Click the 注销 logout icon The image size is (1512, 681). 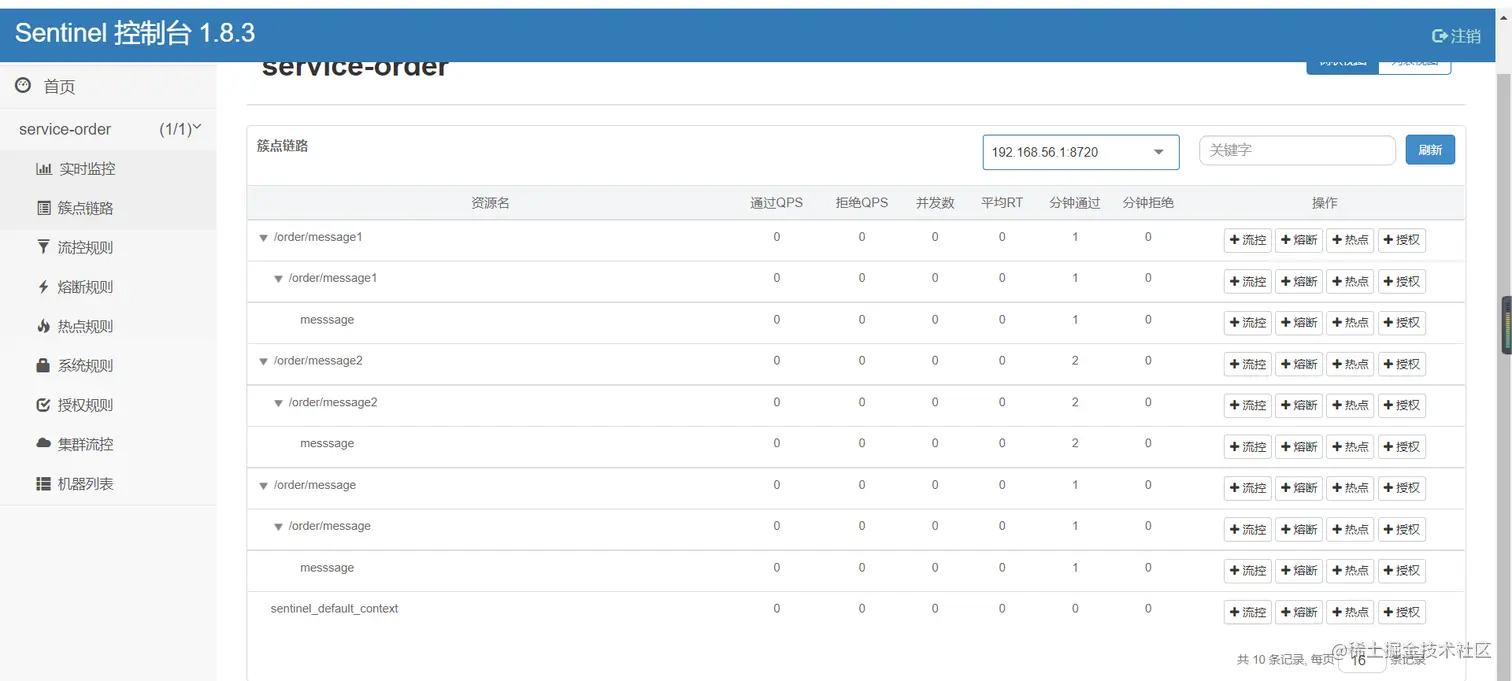1440,35
